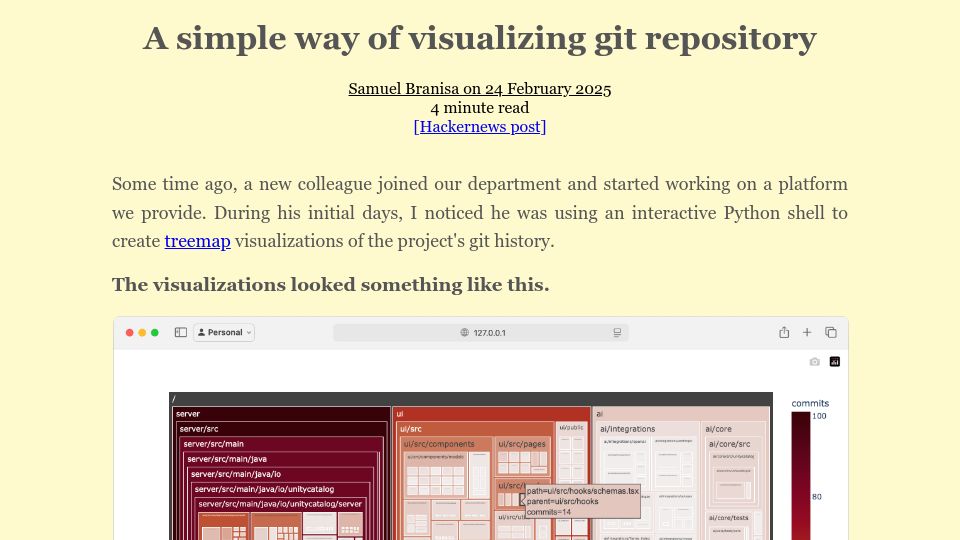
Task: Select the ai/core treemap block
Action: point(734,429)
